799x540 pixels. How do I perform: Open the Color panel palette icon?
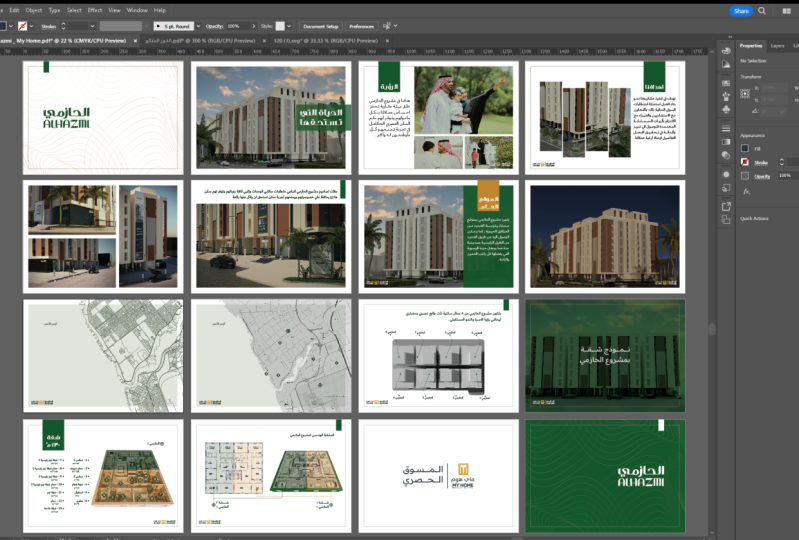726,51
